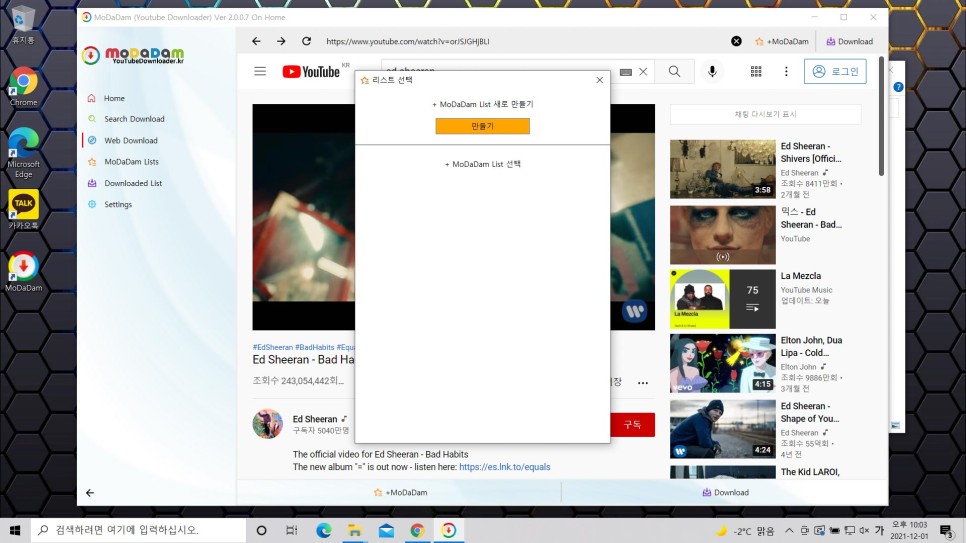Screen dimensions: 966x543
Task: Select Web Download in sidebar
Action: (x=131, y=141)
